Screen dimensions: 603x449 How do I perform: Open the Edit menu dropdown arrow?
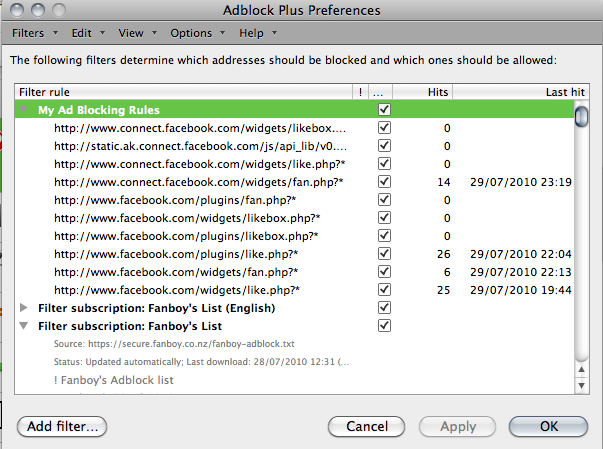(102, 33)
